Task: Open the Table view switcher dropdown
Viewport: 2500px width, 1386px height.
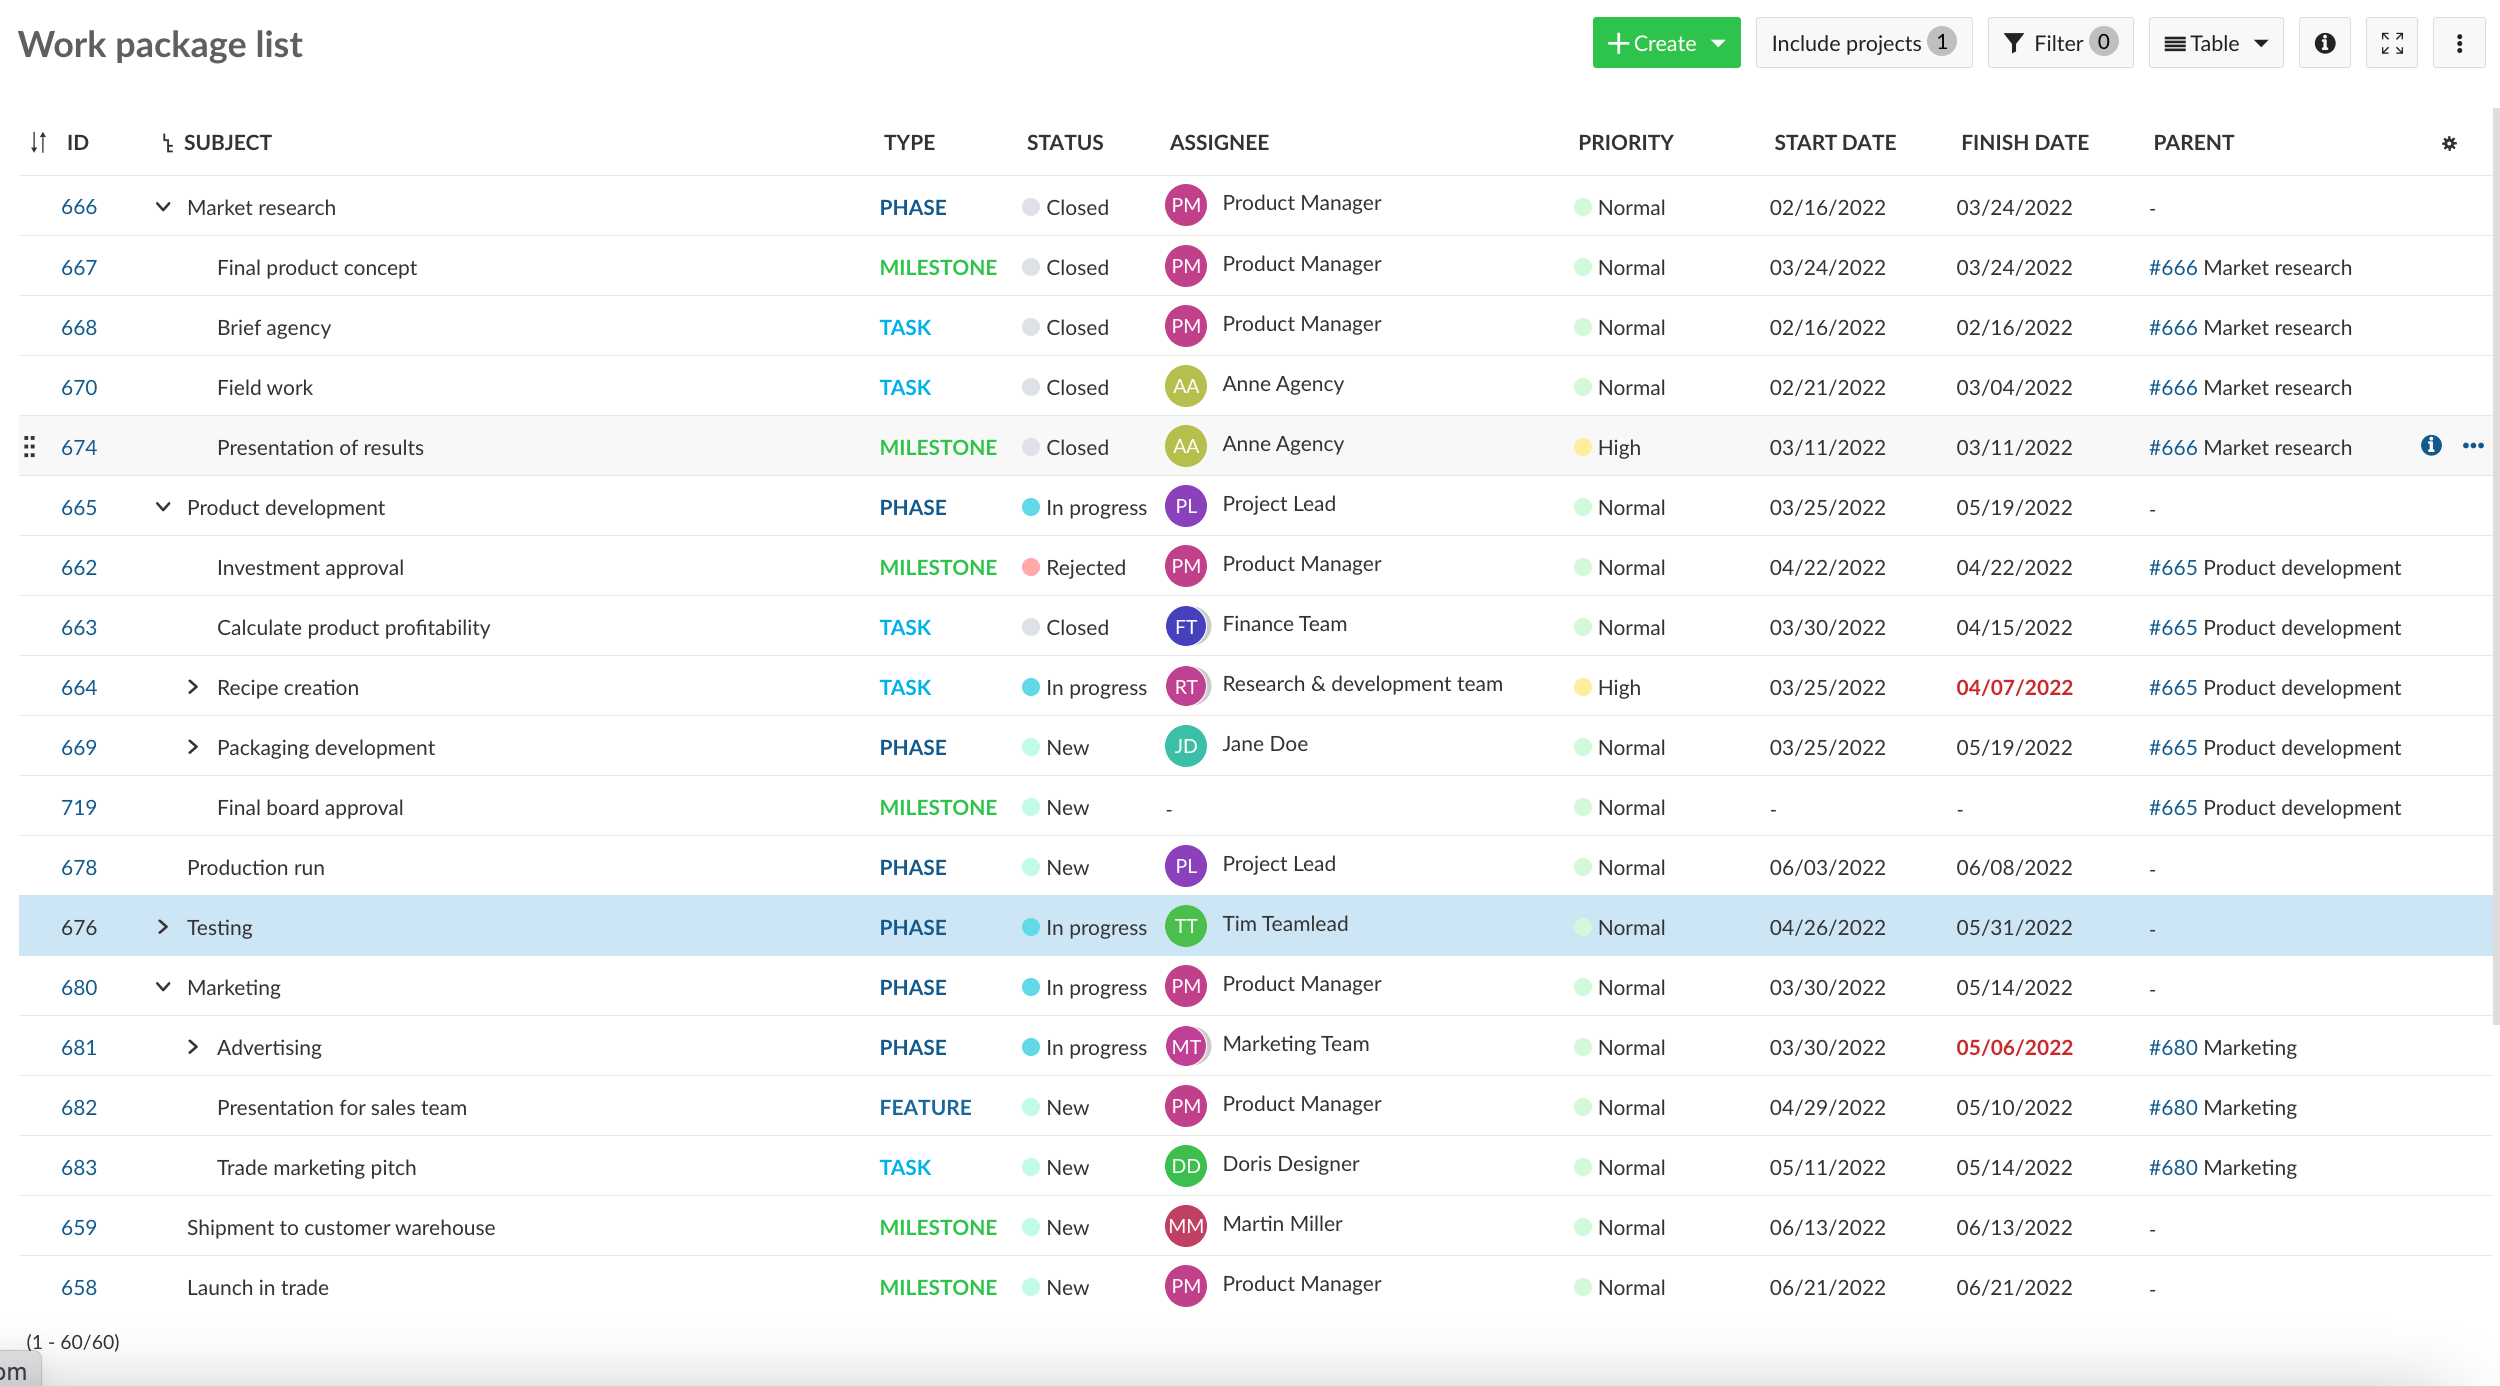Action: coord(2215,43)
